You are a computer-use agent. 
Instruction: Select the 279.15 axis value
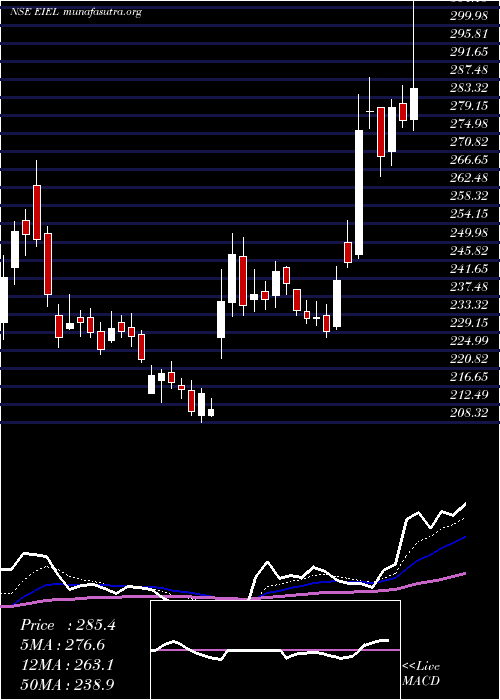click(x=468, y=106)
